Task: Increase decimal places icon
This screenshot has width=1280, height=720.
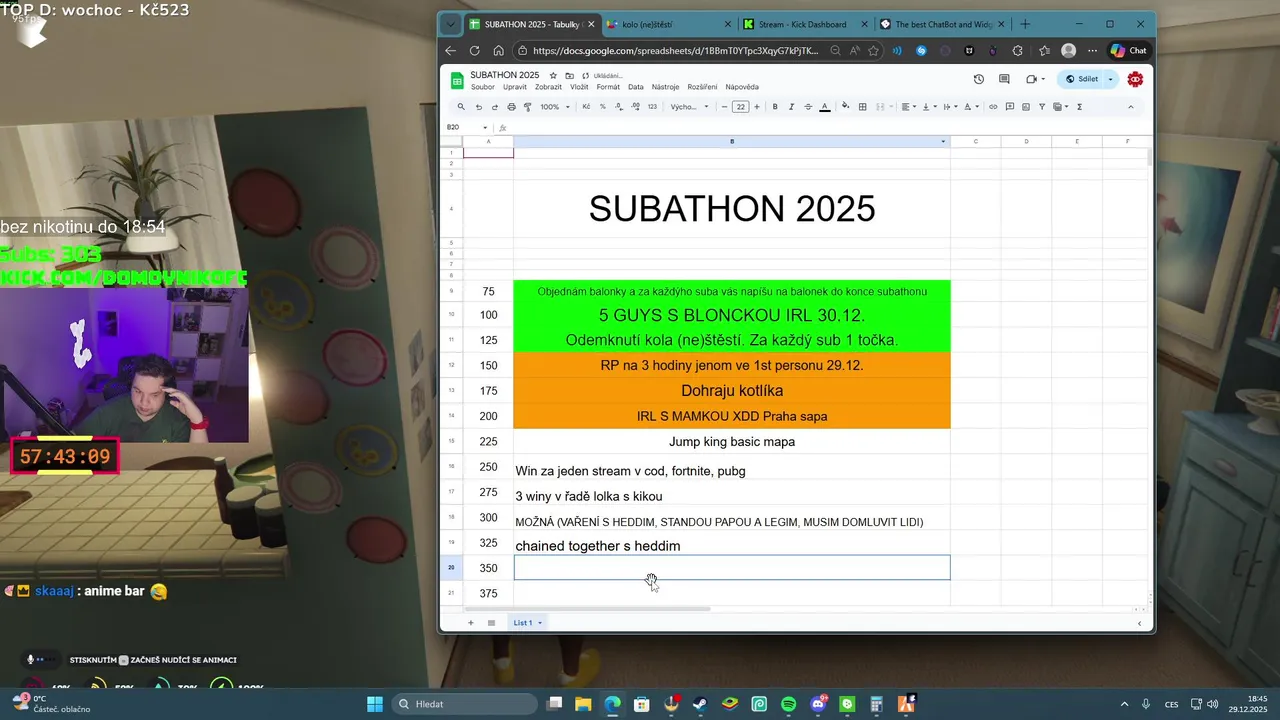Action: click(635, 107)
